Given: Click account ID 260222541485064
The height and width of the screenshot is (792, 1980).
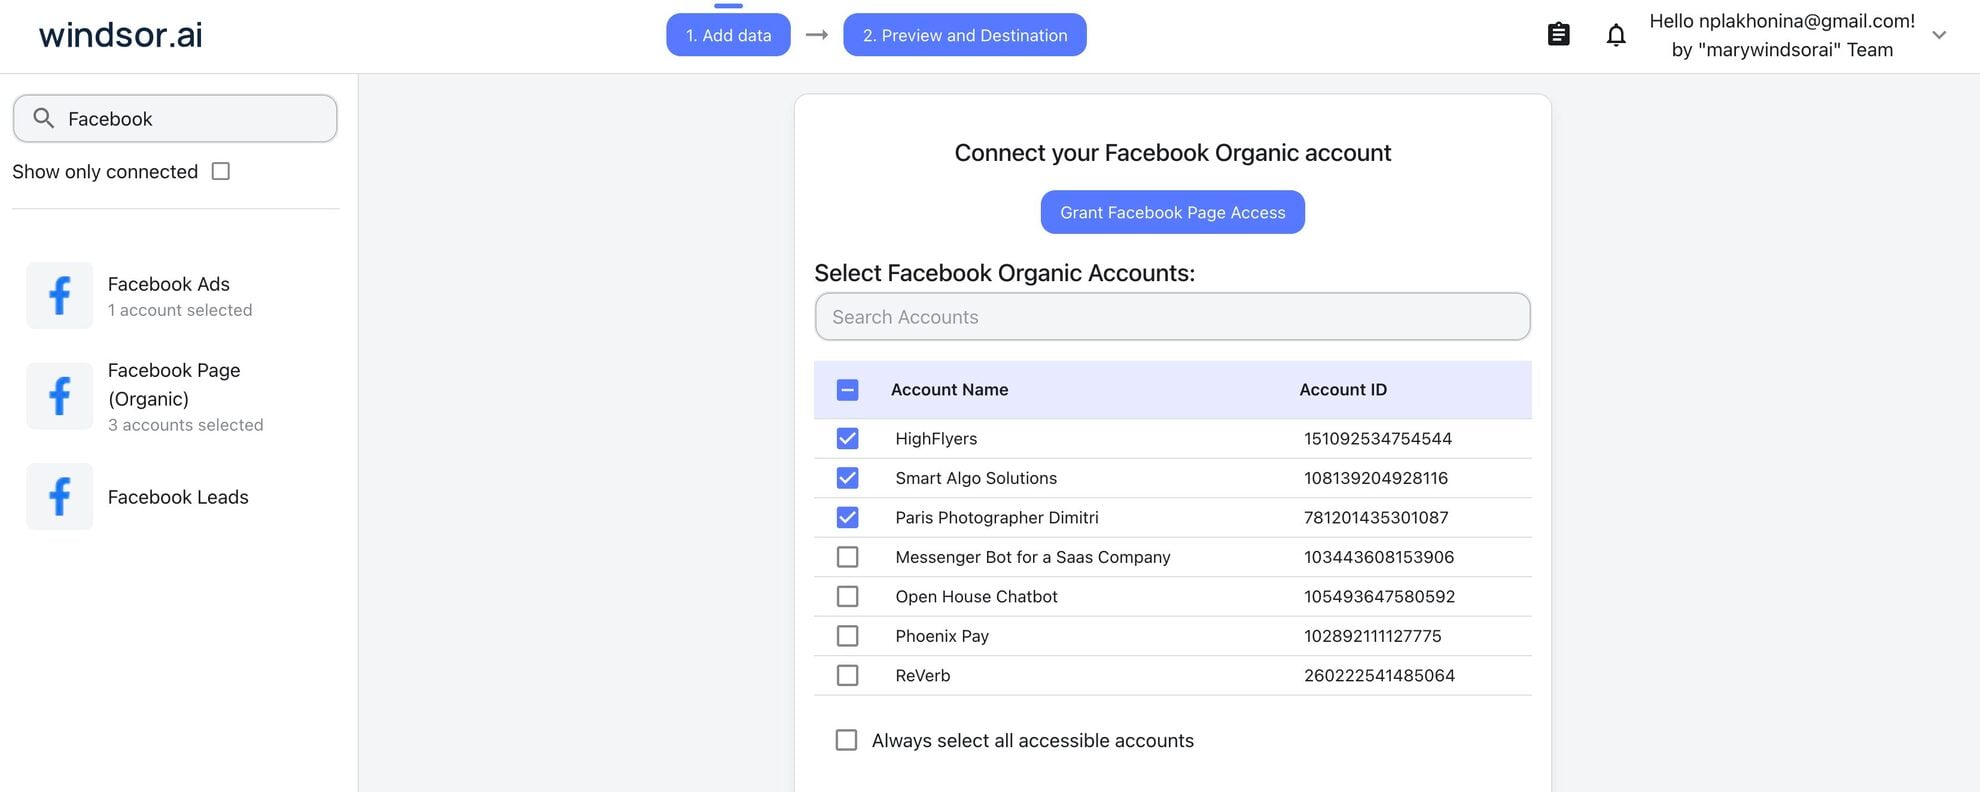Looking at the screenshot, I should click(1380, 675).
